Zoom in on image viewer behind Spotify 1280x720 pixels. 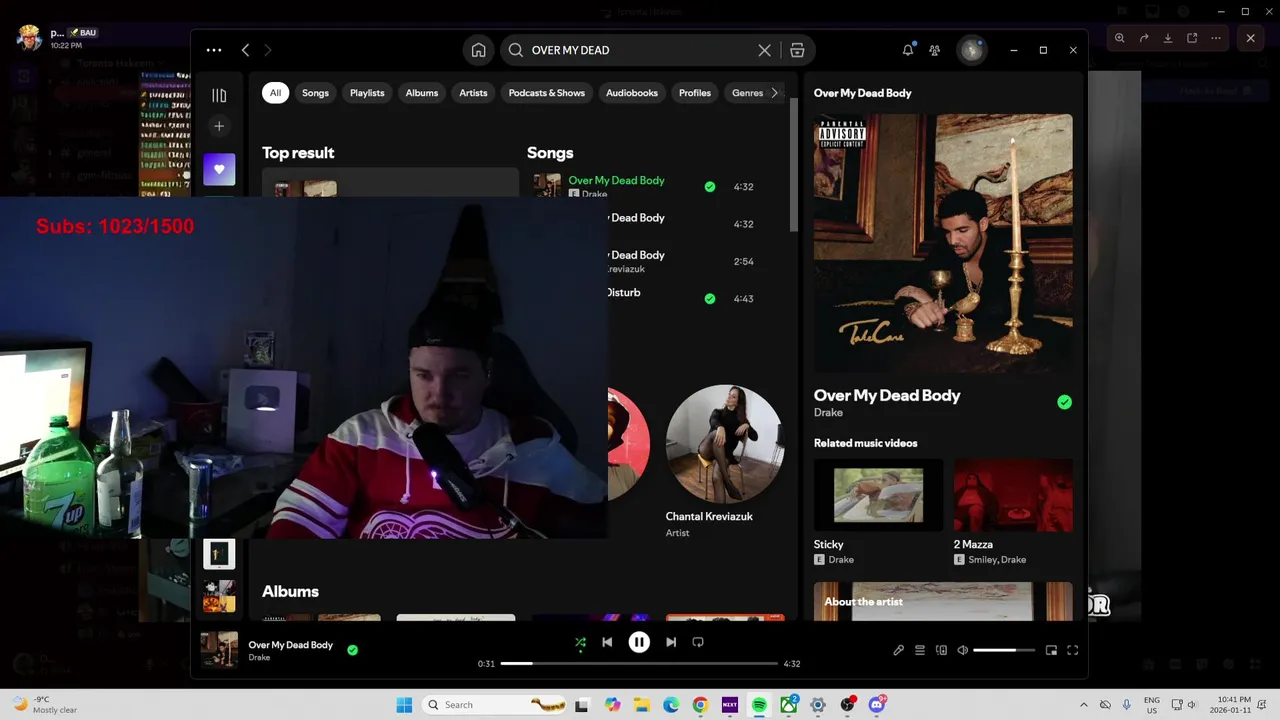click(x=1120, y=38)
